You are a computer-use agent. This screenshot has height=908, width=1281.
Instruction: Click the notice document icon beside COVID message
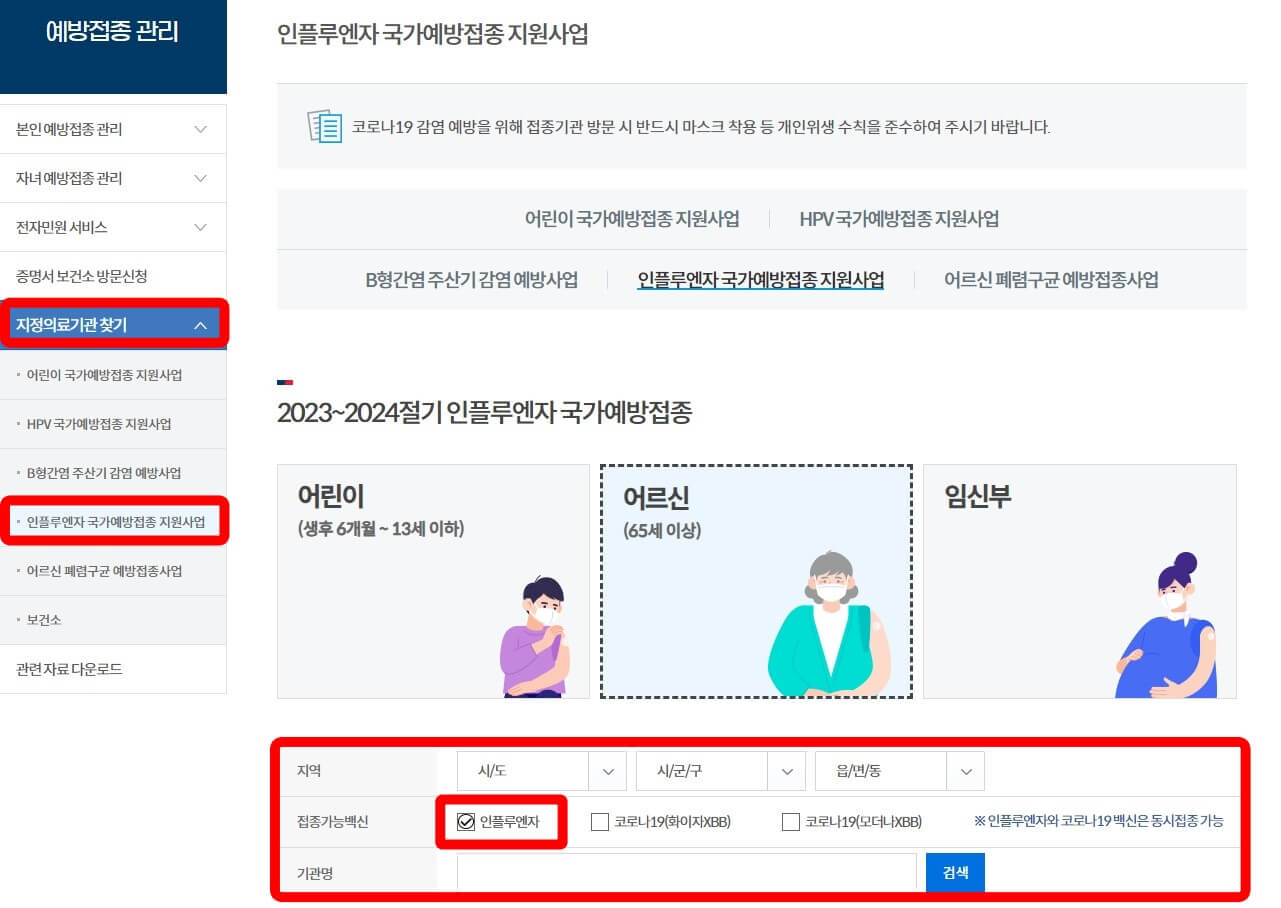[325, 127]
